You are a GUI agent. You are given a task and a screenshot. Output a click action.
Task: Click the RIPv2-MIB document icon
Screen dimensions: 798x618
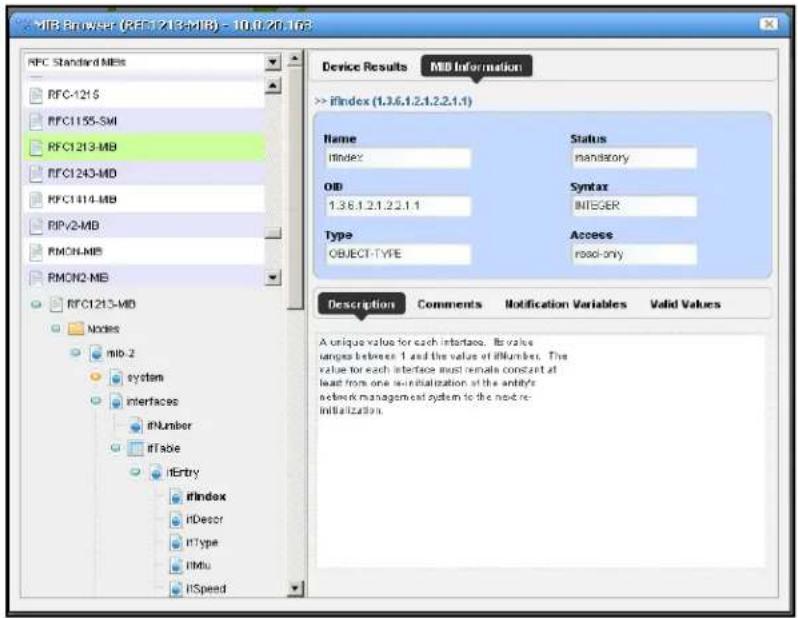[36, 226]
